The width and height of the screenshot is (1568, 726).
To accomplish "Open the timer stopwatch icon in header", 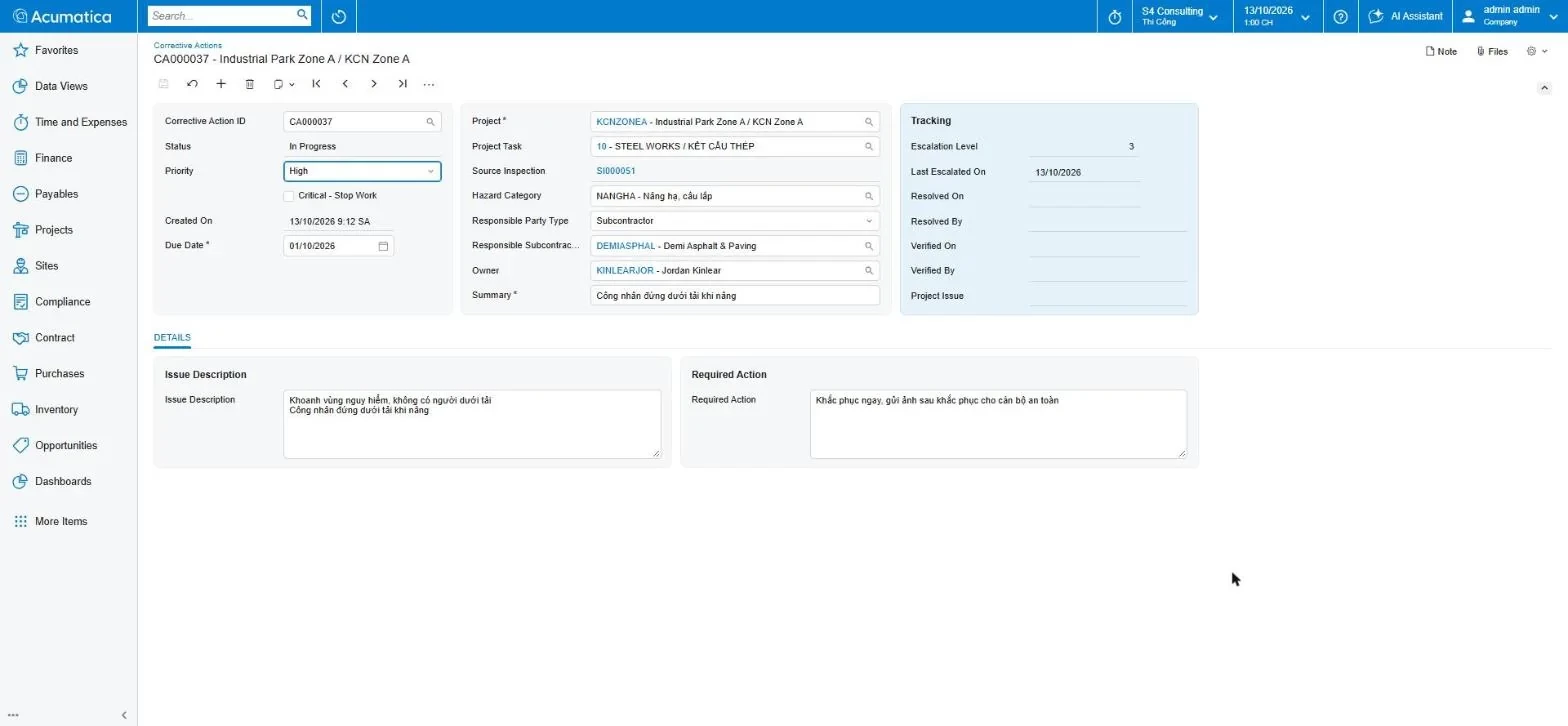I will click(1115, 16).
